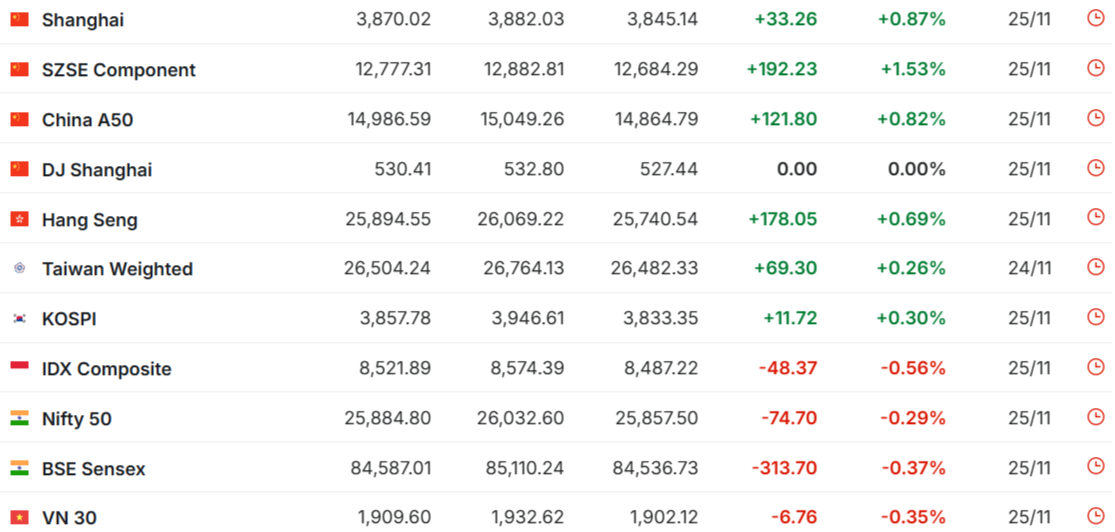Click the India flag beside BSE Sensex

click(x=20, y=468)
